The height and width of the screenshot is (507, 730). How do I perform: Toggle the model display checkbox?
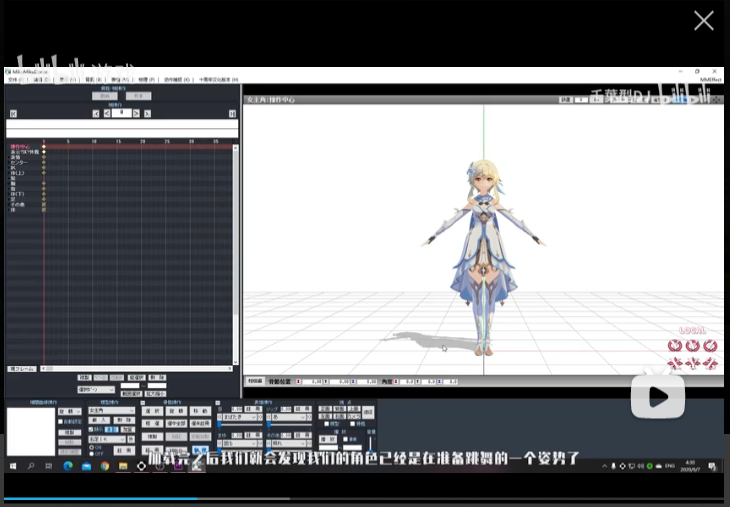[x=91, y=429]
